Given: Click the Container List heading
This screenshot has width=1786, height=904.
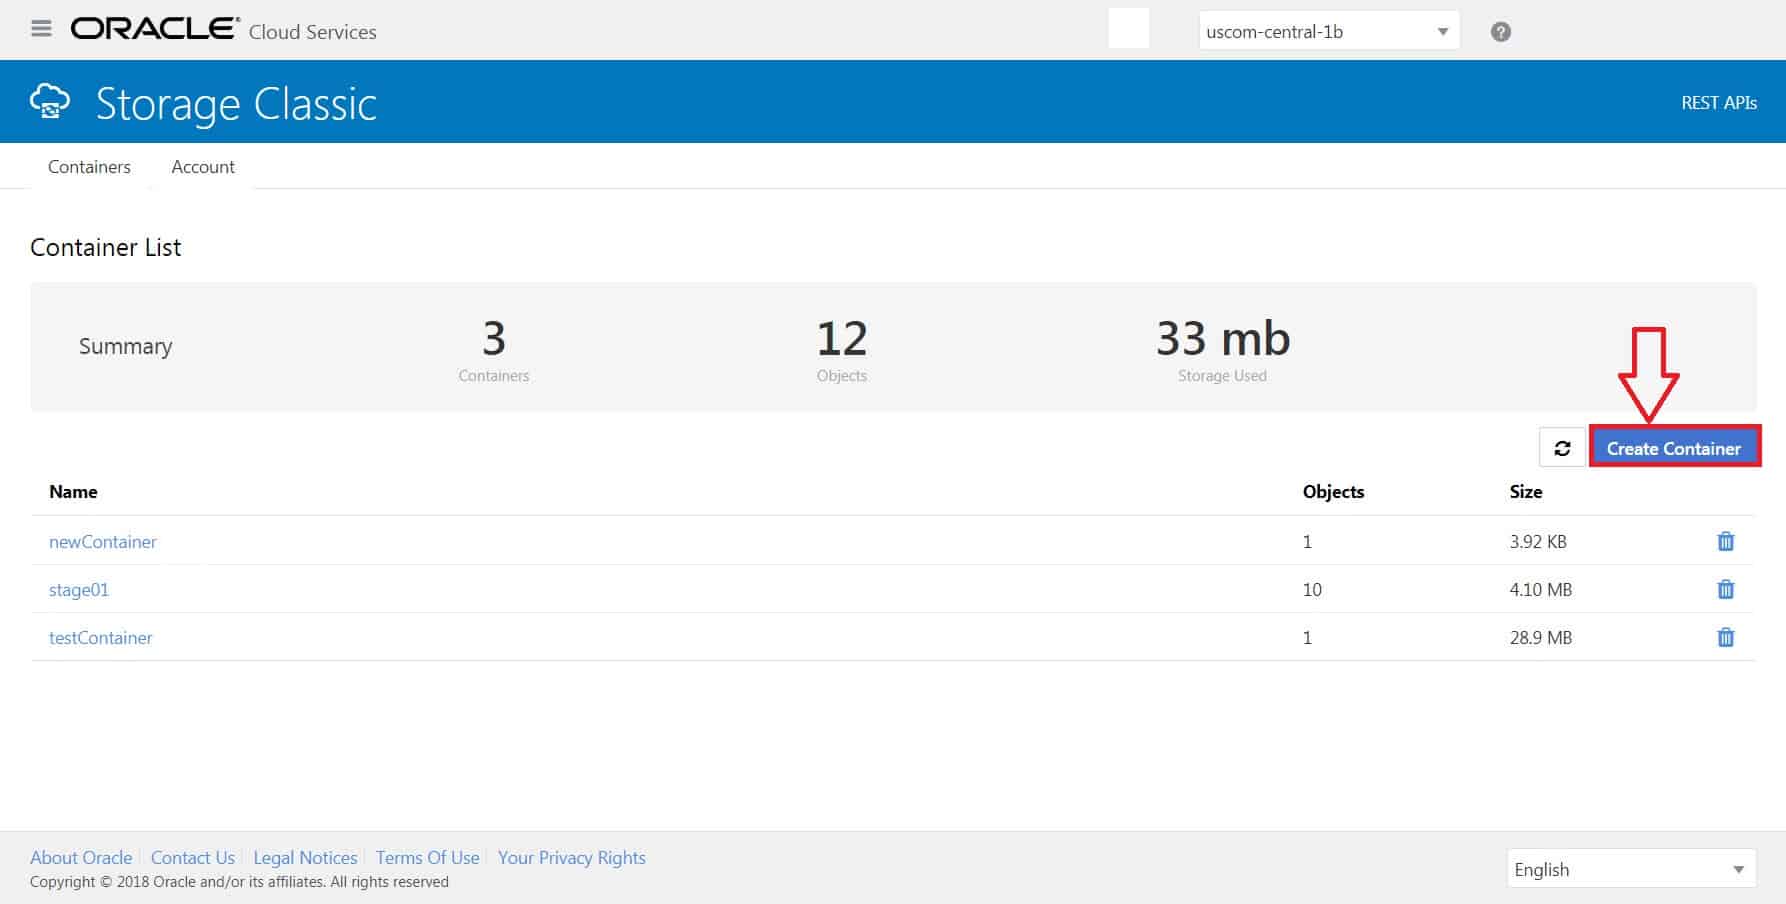Looking at the screenshot, I should pos(106,247).
